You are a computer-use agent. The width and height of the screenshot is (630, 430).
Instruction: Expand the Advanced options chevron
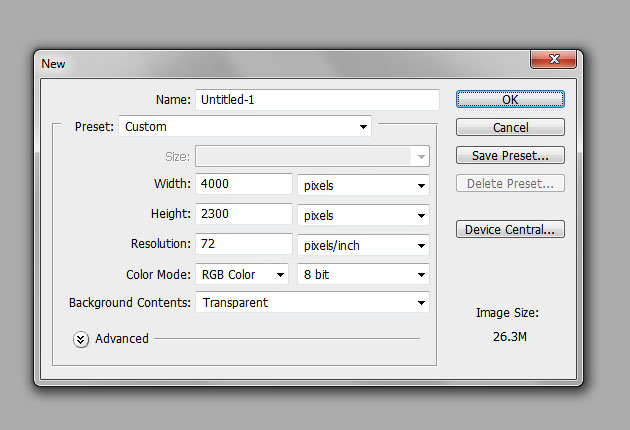81,340
